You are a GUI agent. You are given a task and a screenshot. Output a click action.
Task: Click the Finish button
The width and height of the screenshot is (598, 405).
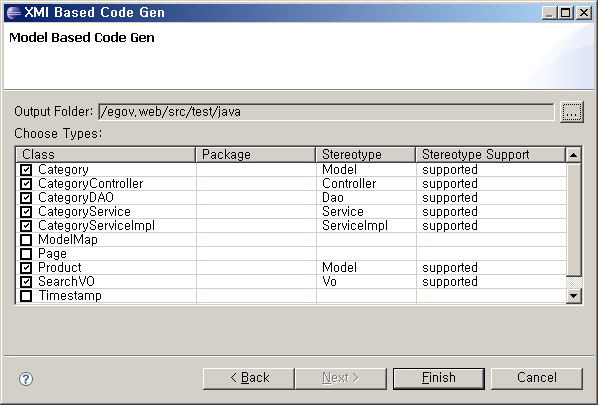(x=439, y=378)
